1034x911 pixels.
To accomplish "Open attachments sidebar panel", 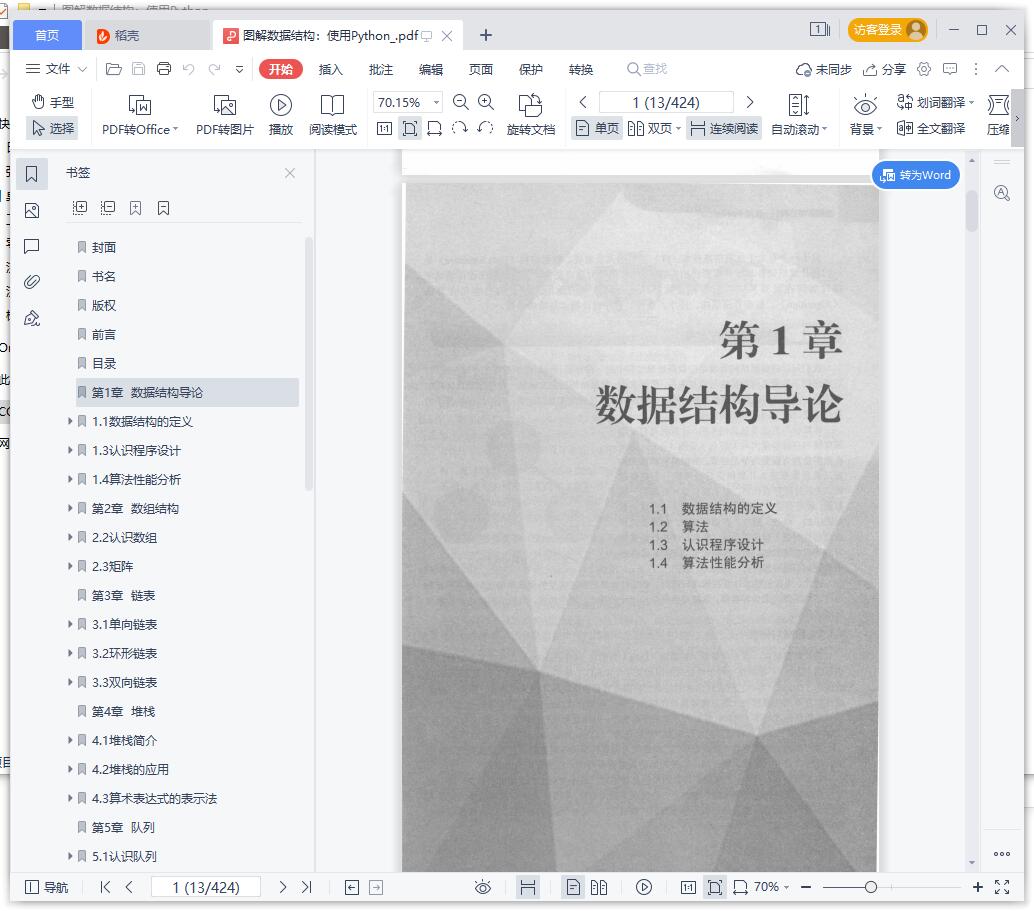I will pyautogui.click(x=32, y=282).
